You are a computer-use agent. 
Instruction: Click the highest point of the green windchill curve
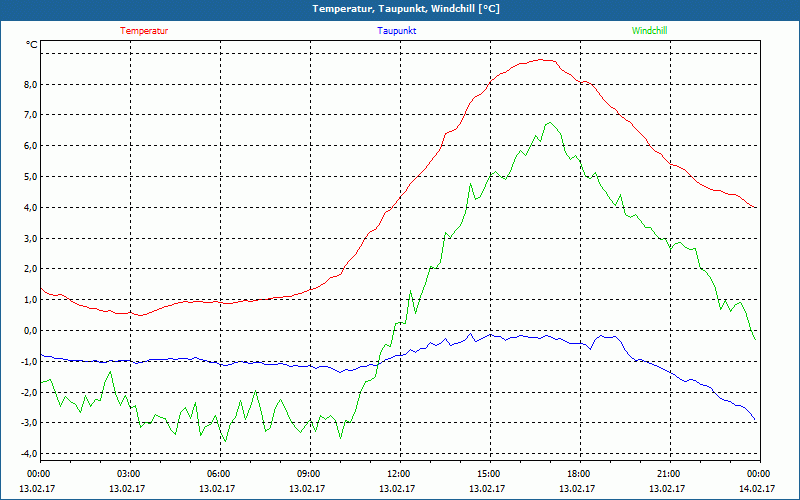tap(549, 123)
